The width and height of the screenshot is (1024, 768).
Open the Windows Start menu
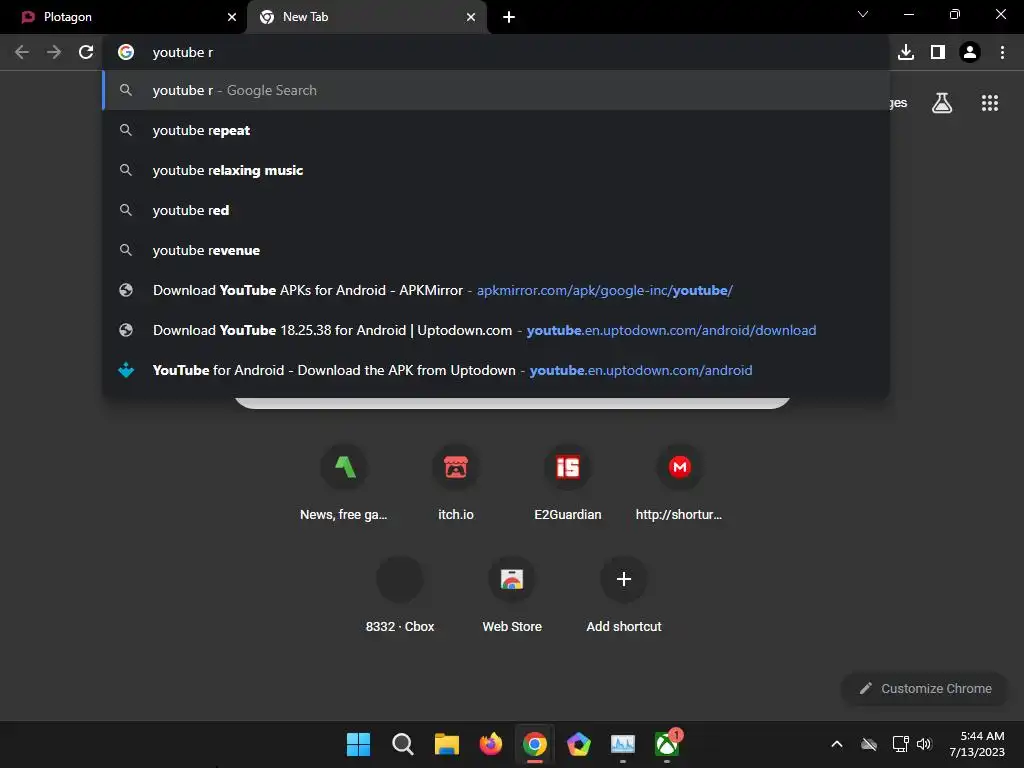pyautogui.click(x=358, y=744)
